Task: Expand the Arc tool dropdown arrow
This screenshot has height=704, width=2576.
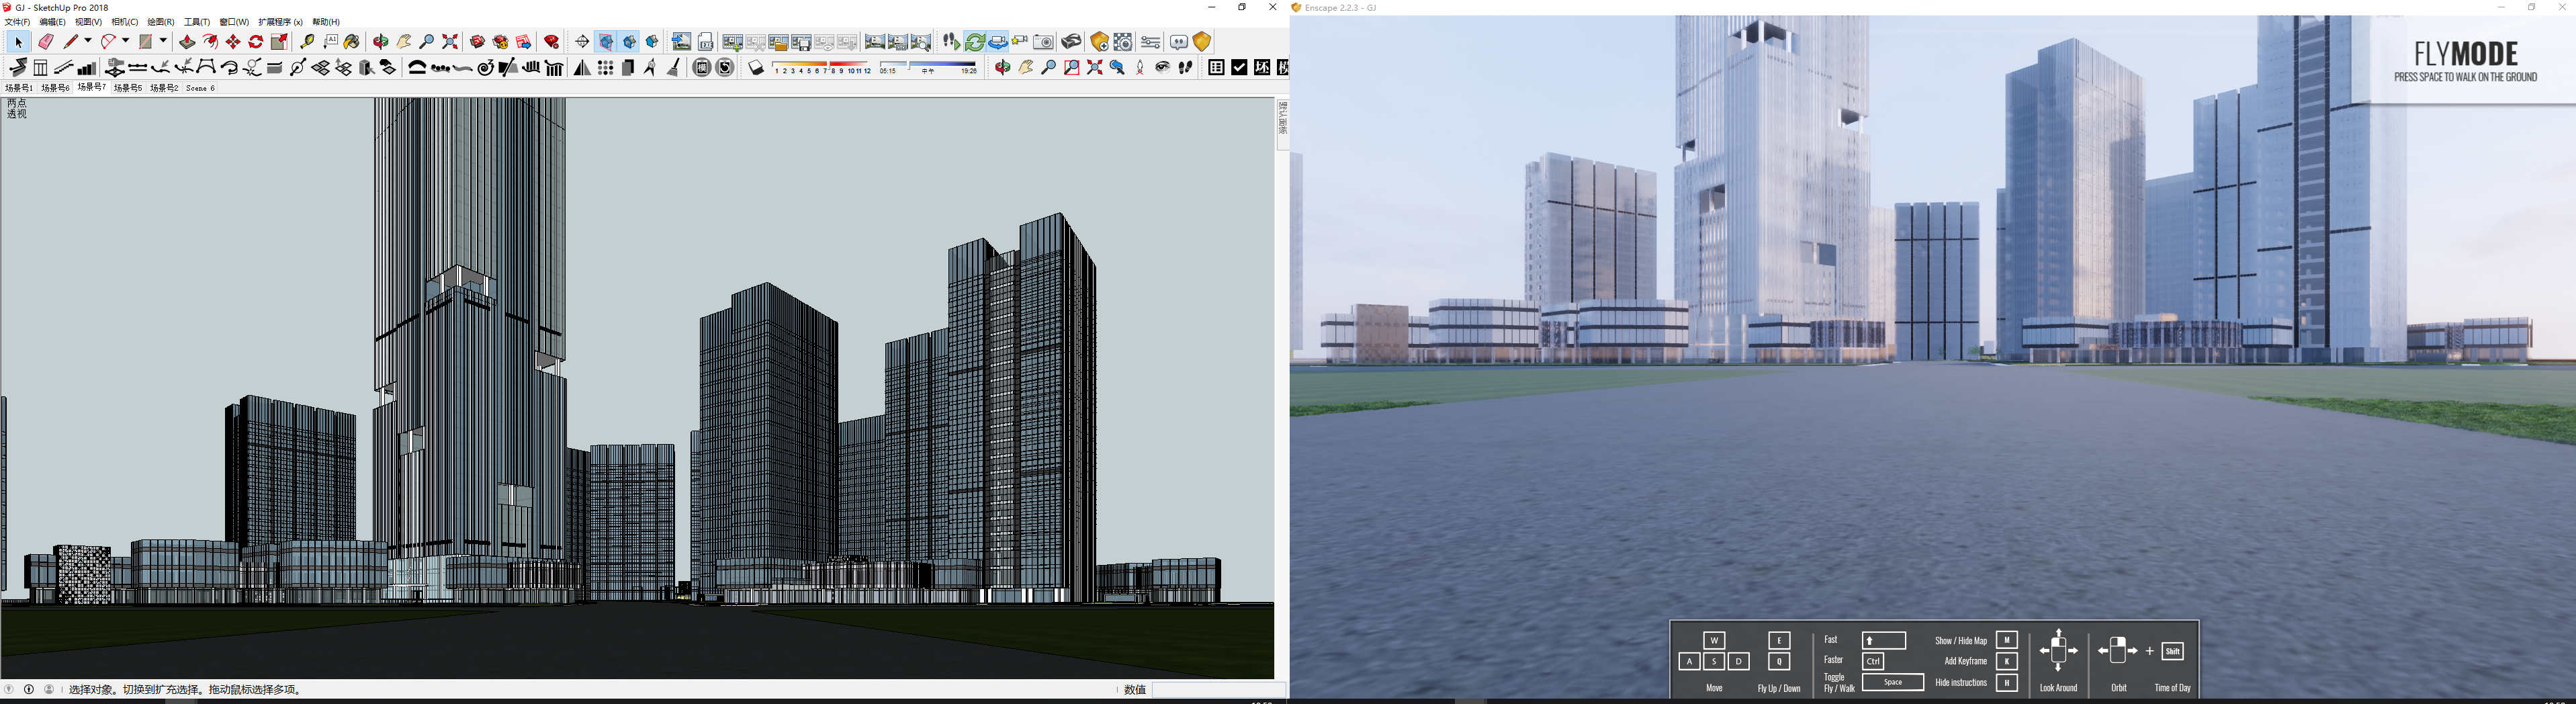Action: click(x=125, y=41)
